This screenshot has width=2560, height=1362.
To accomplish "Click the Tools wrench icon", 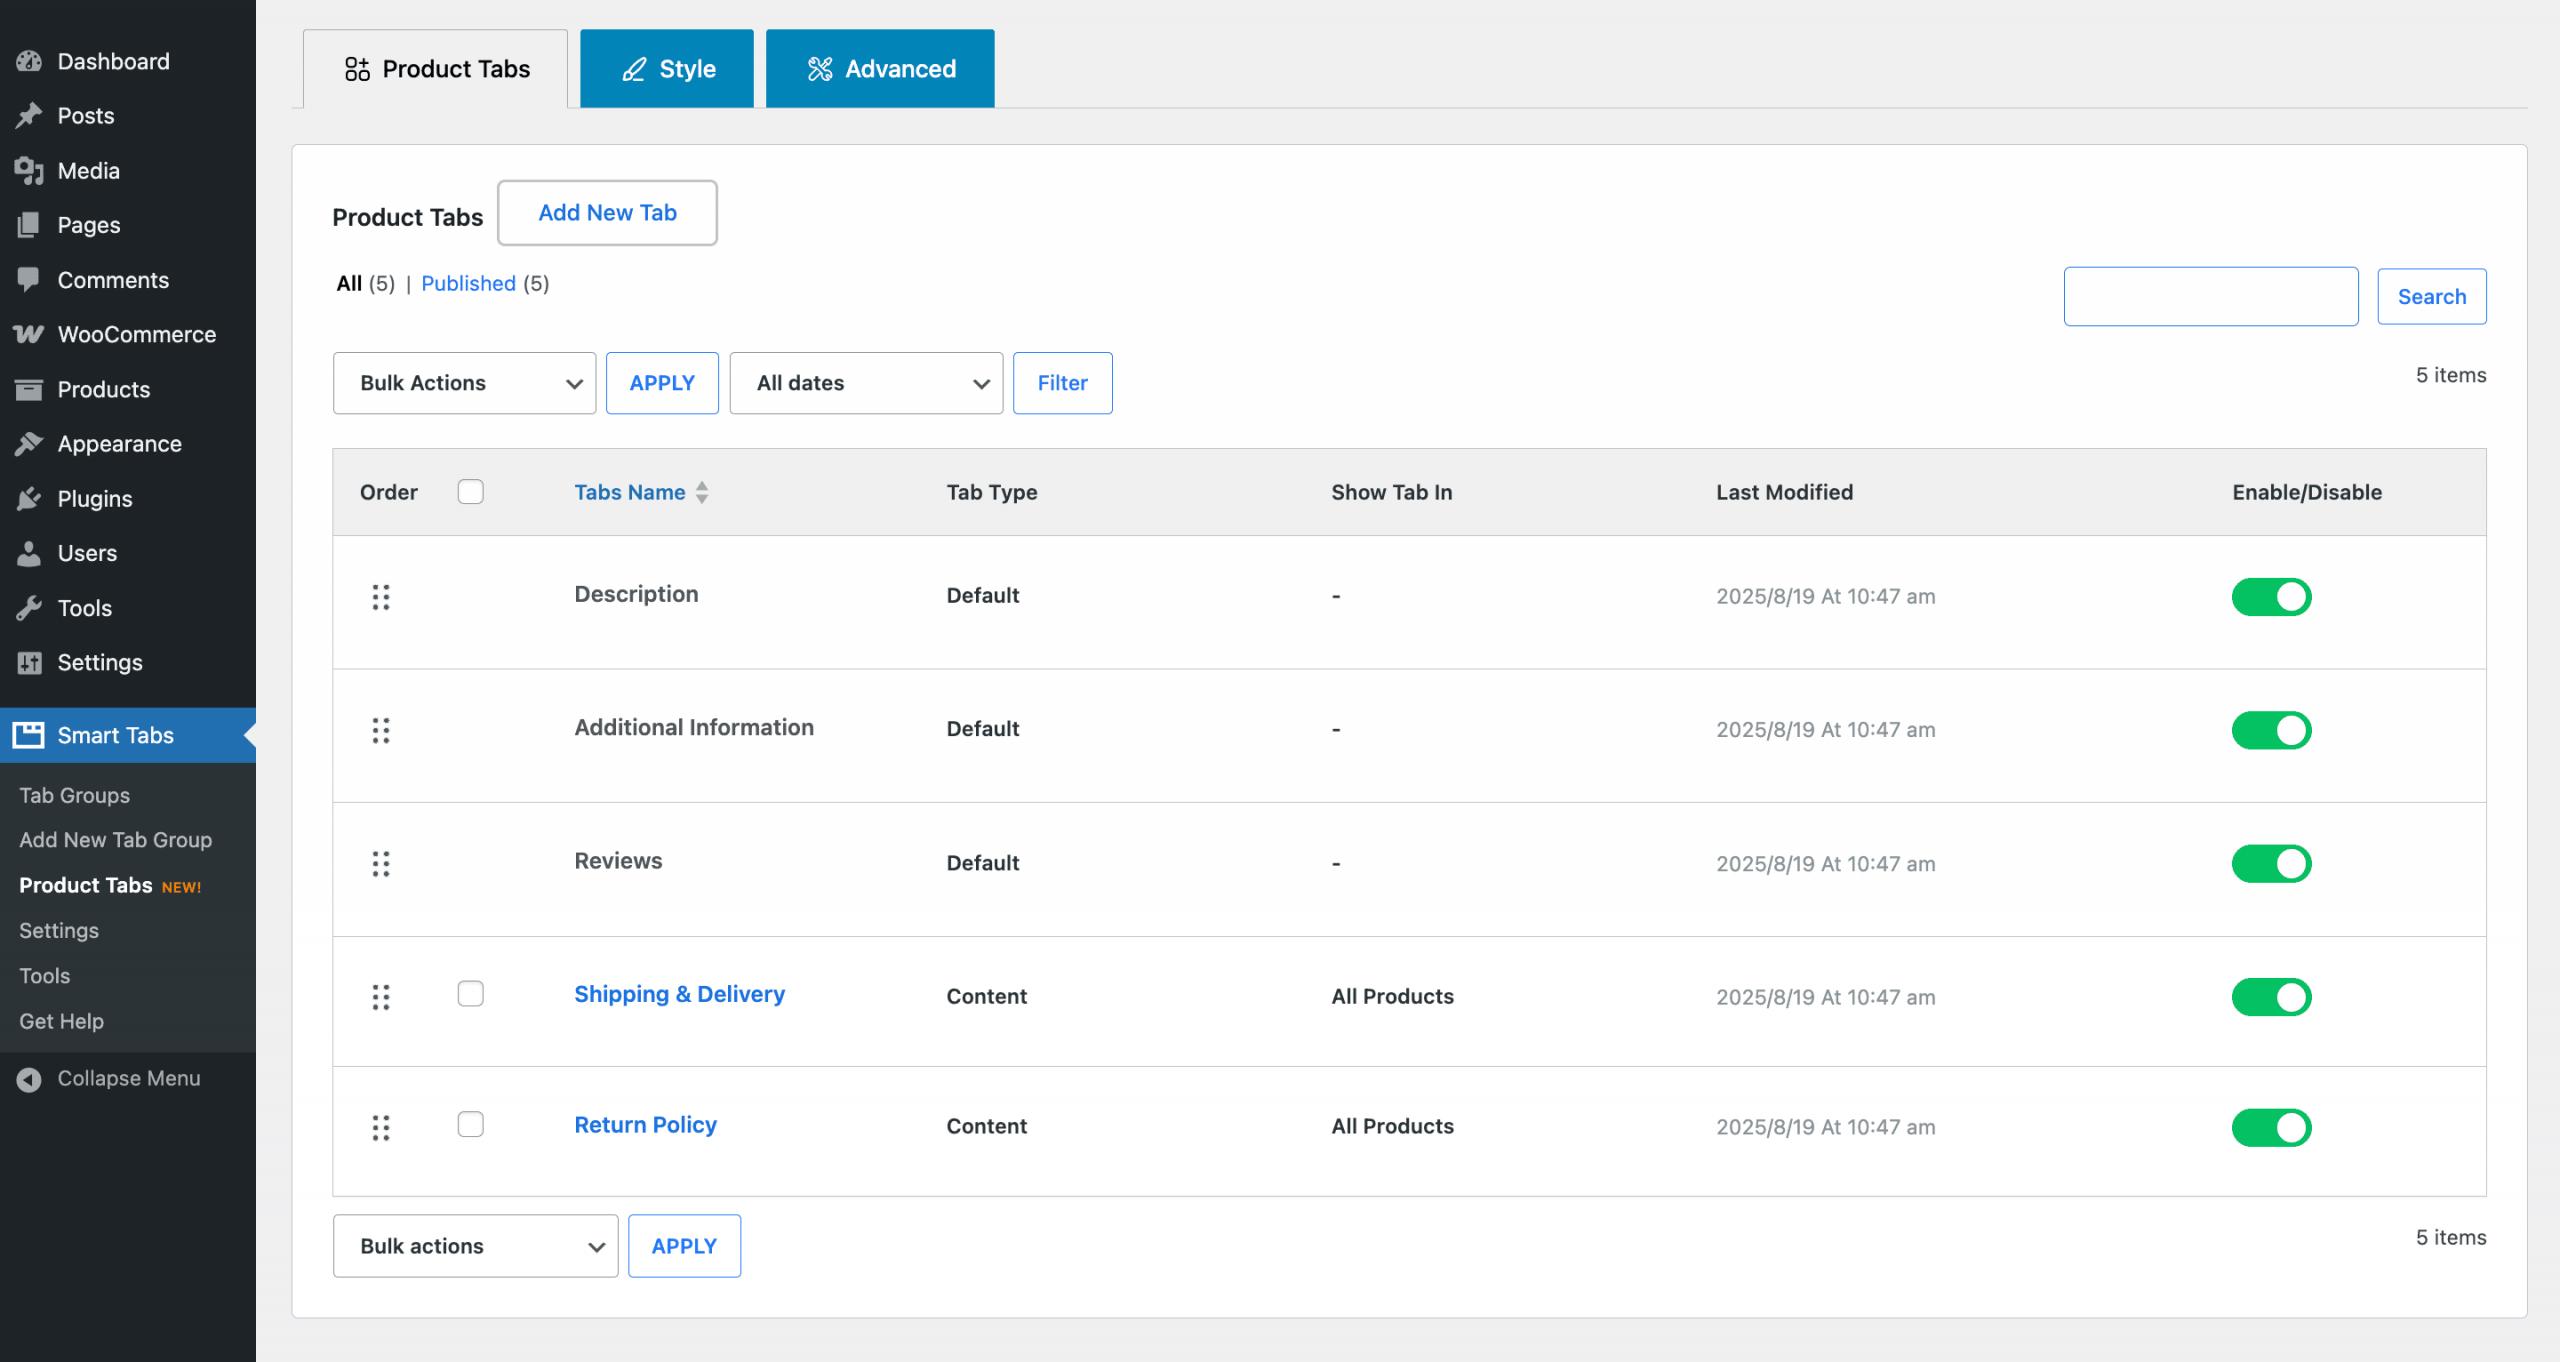I will tap(29, 608).
